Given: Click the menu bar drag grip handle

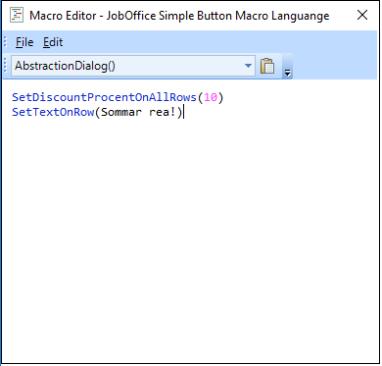Looking at the screenshot, I should (5, 42).
